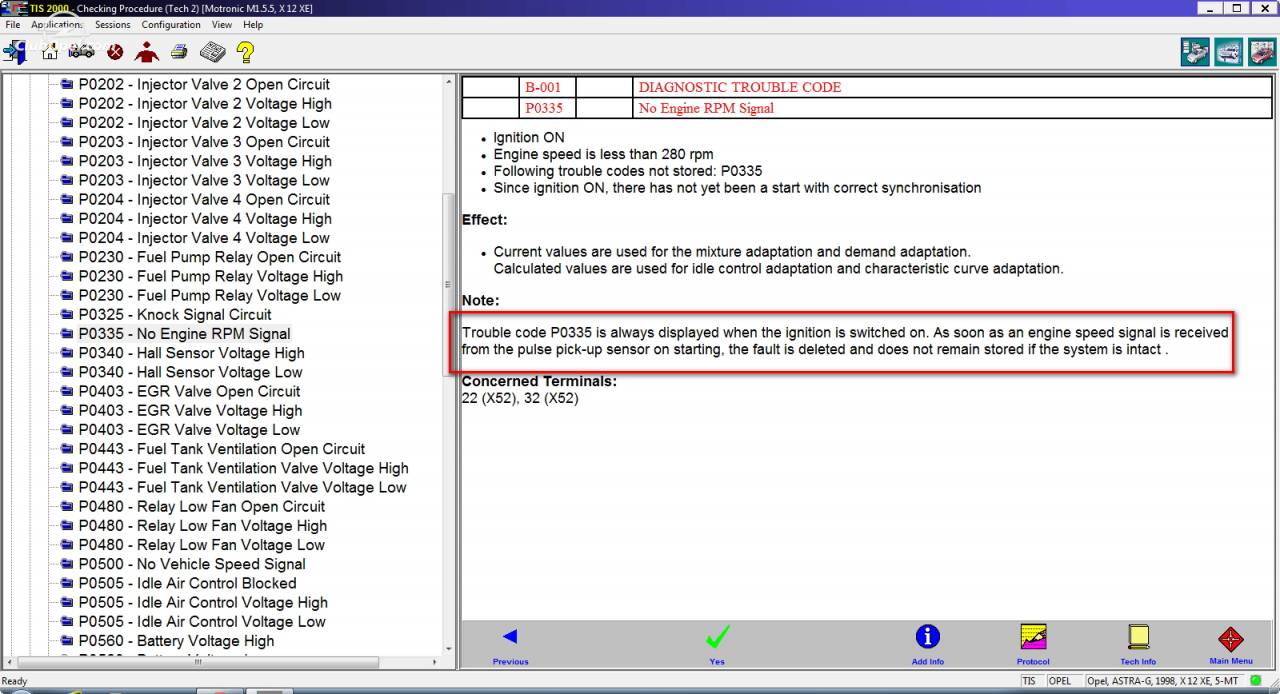Image resolution: width=1280 pixels, height=694 pixels.
Task: Open the Help menu
Action: (x=253, y=25)
